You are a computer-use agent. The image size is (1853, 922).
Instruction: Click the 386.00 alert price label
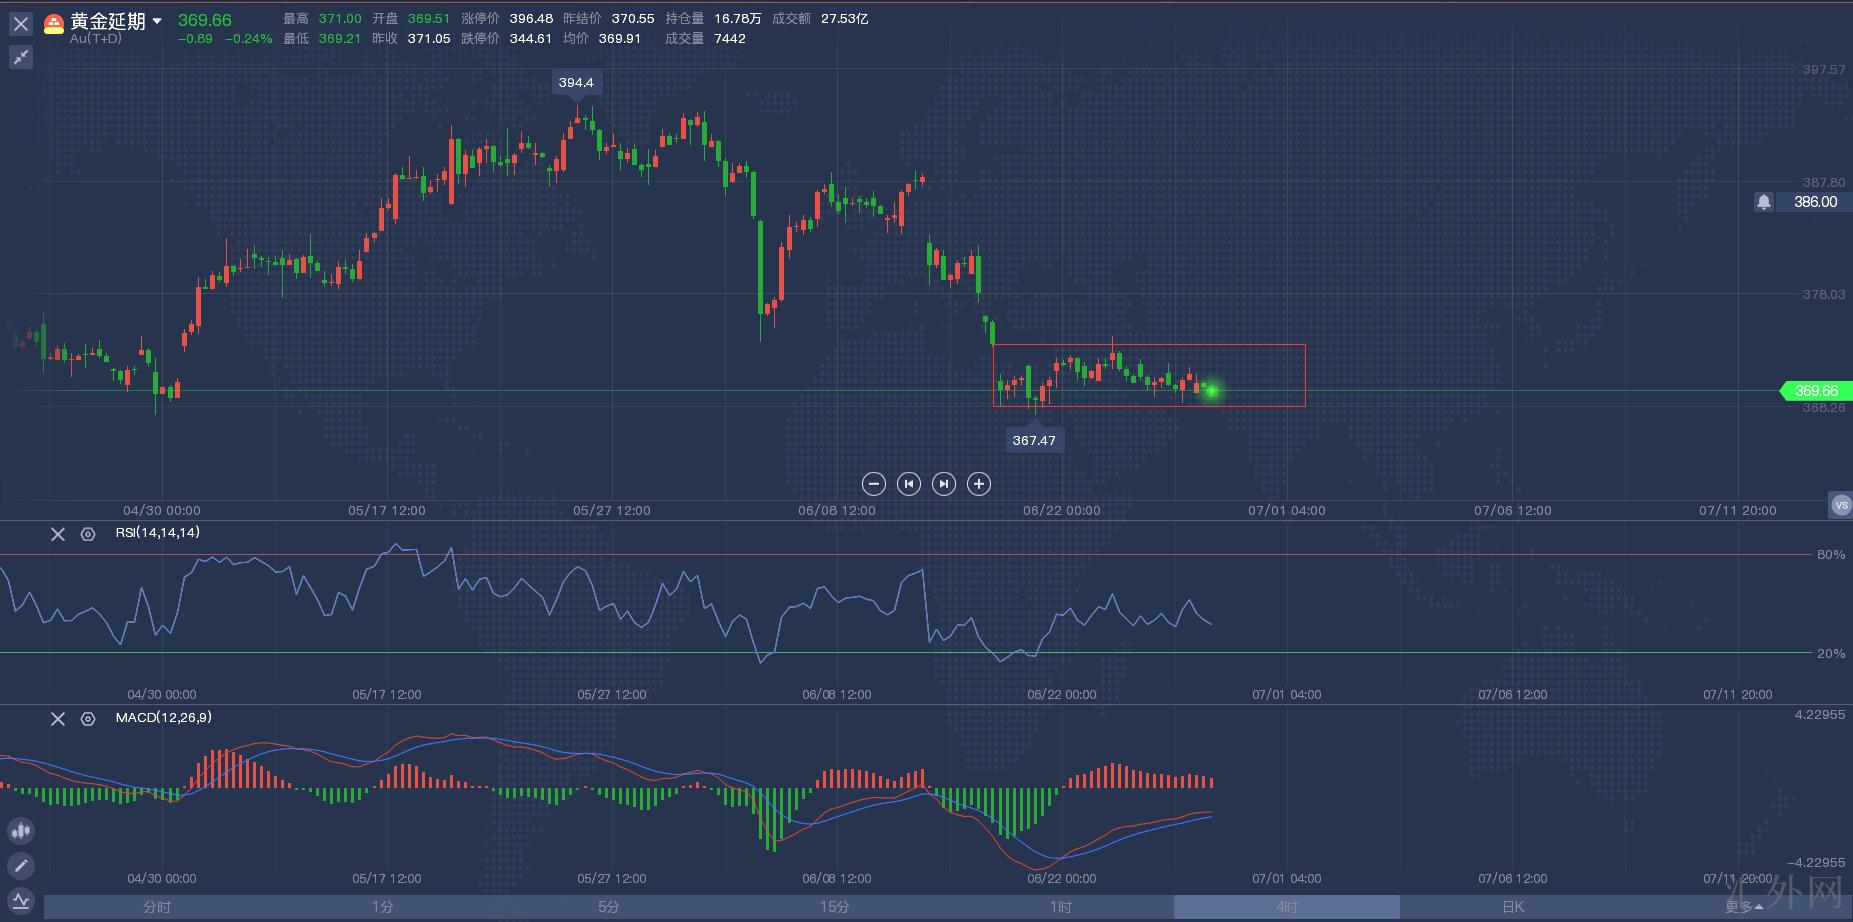tap(1815, 202)
